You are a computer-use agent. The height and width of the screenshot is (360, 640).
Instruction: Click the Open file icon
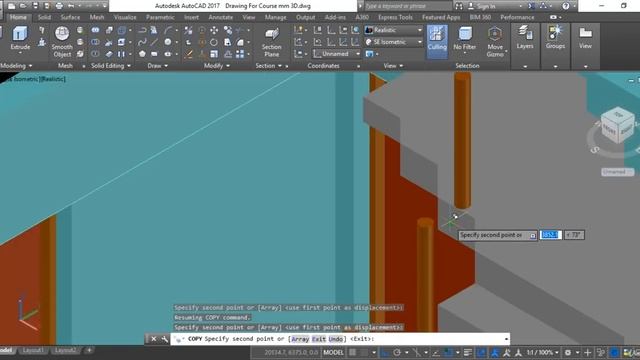23,6
